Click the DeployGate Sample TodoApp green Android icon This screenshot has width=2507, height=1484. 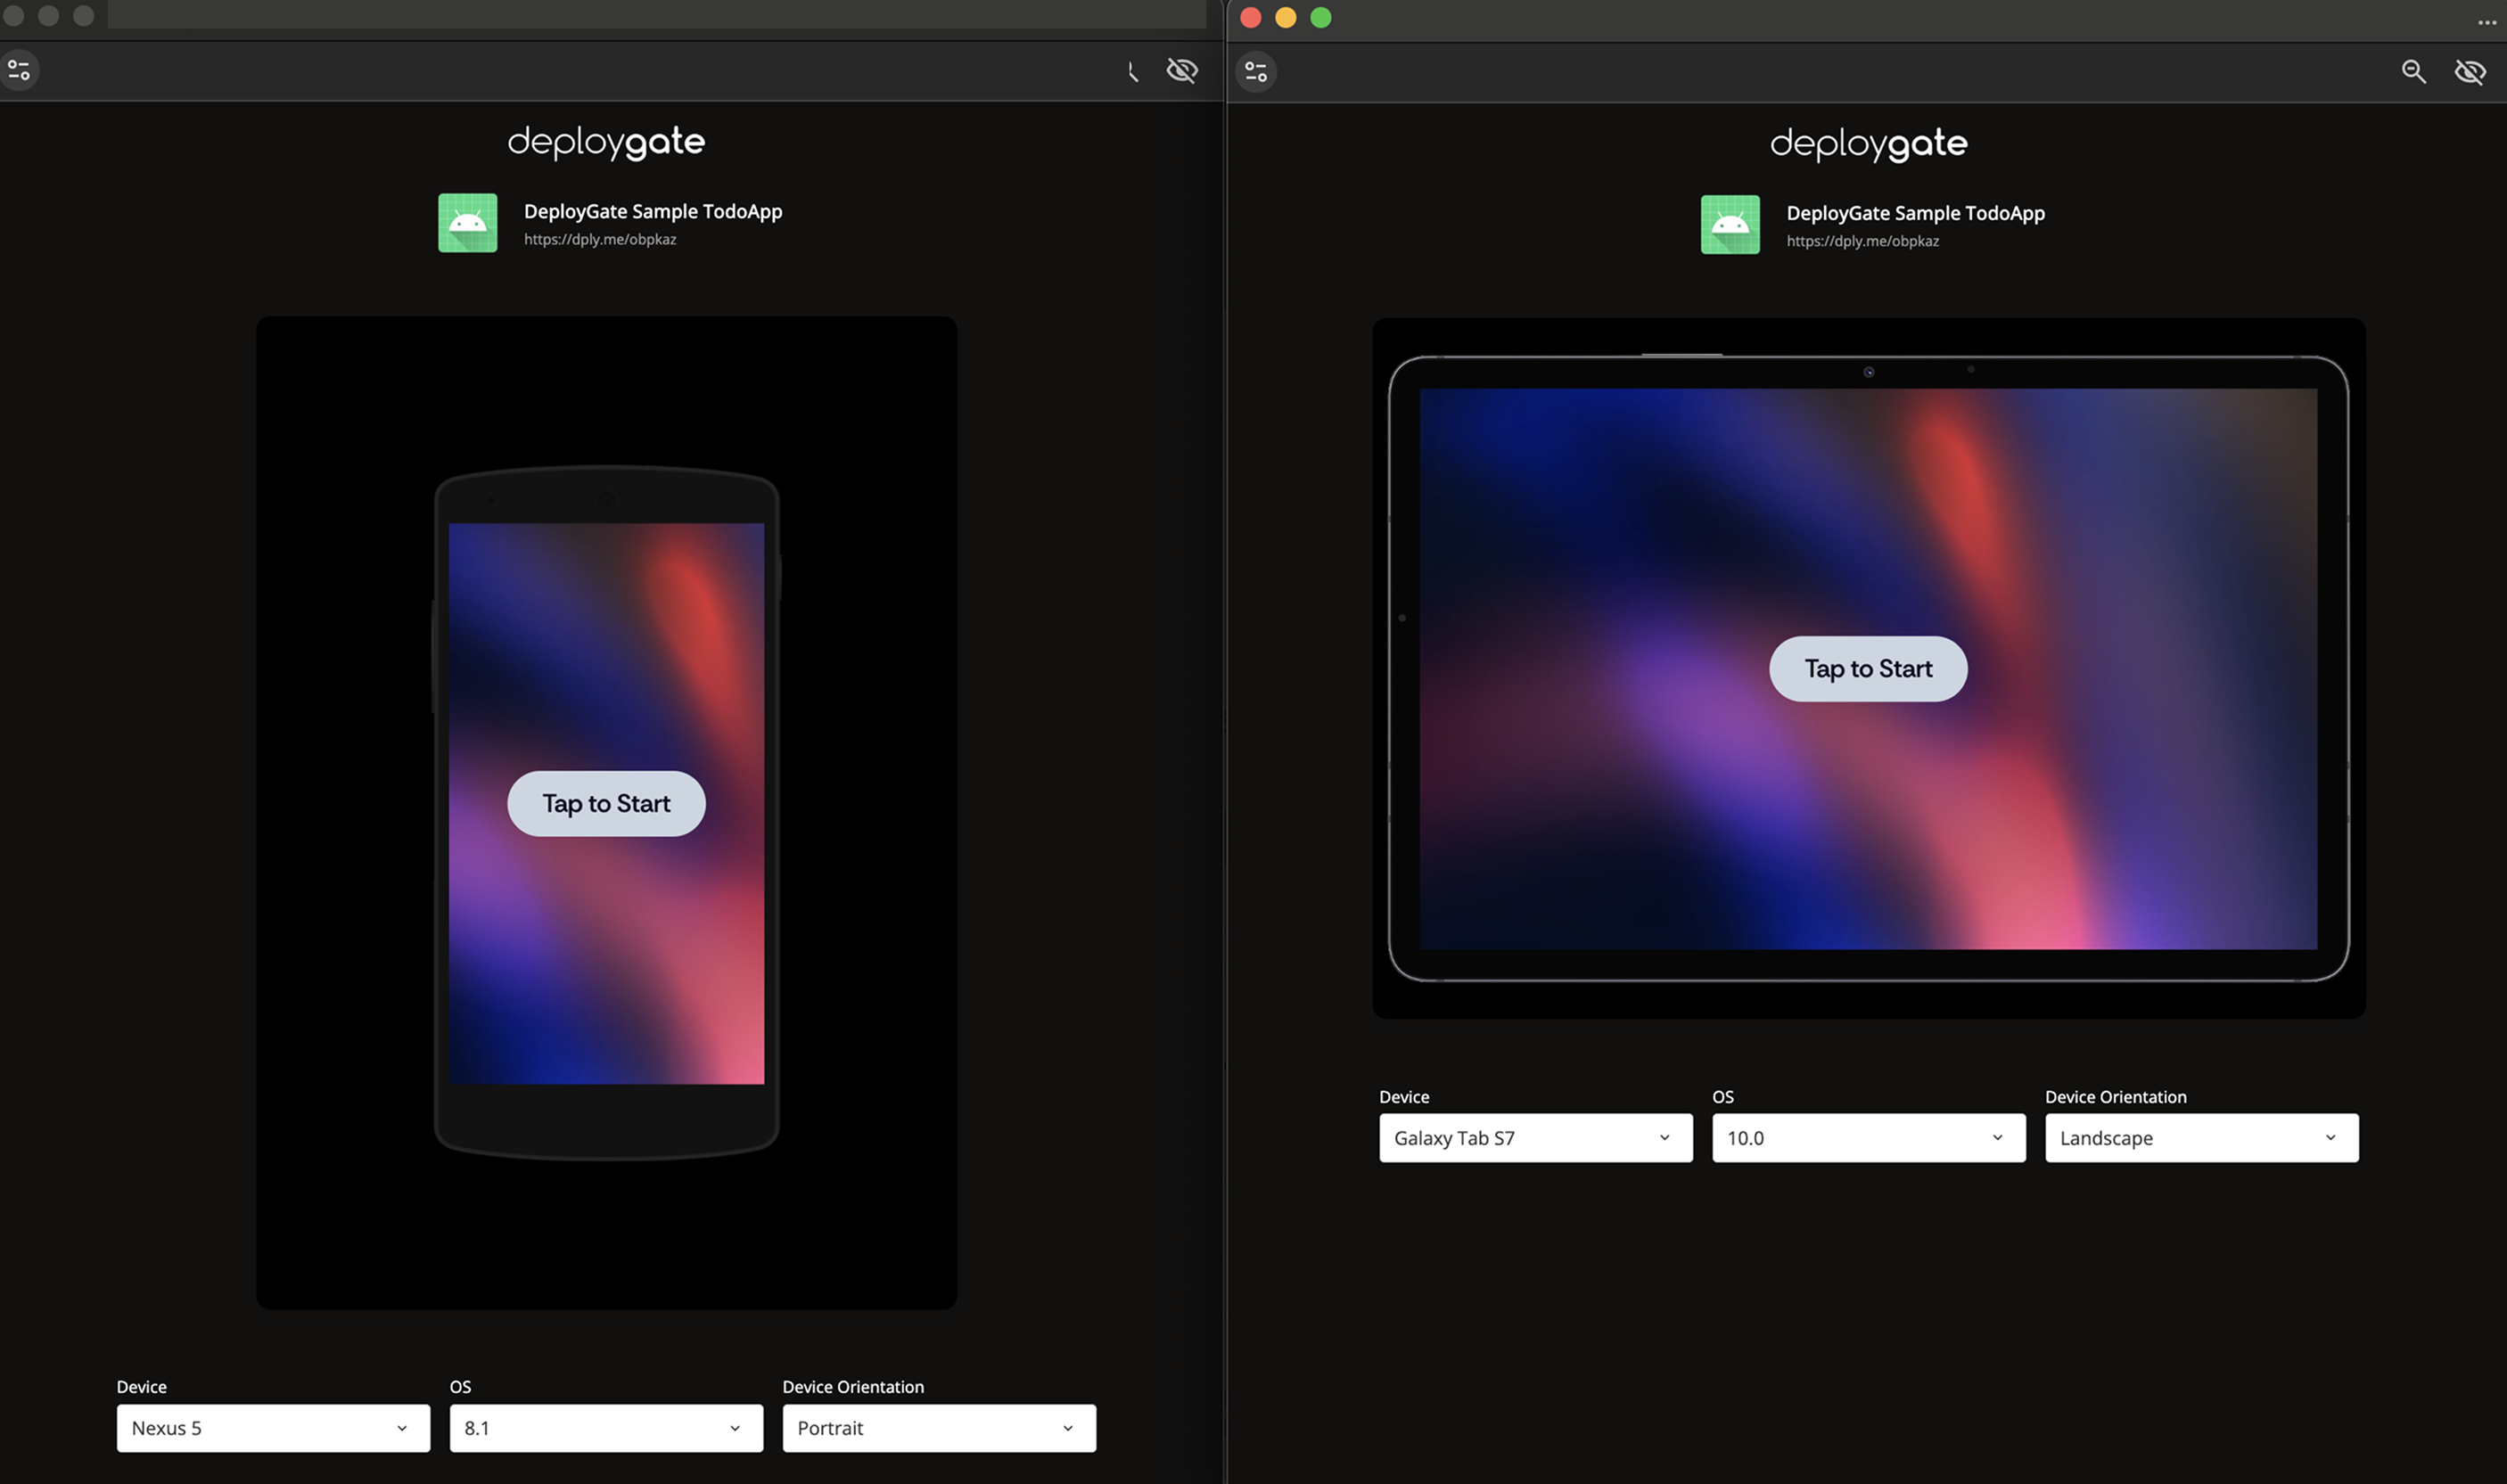(x=467, y=222)
